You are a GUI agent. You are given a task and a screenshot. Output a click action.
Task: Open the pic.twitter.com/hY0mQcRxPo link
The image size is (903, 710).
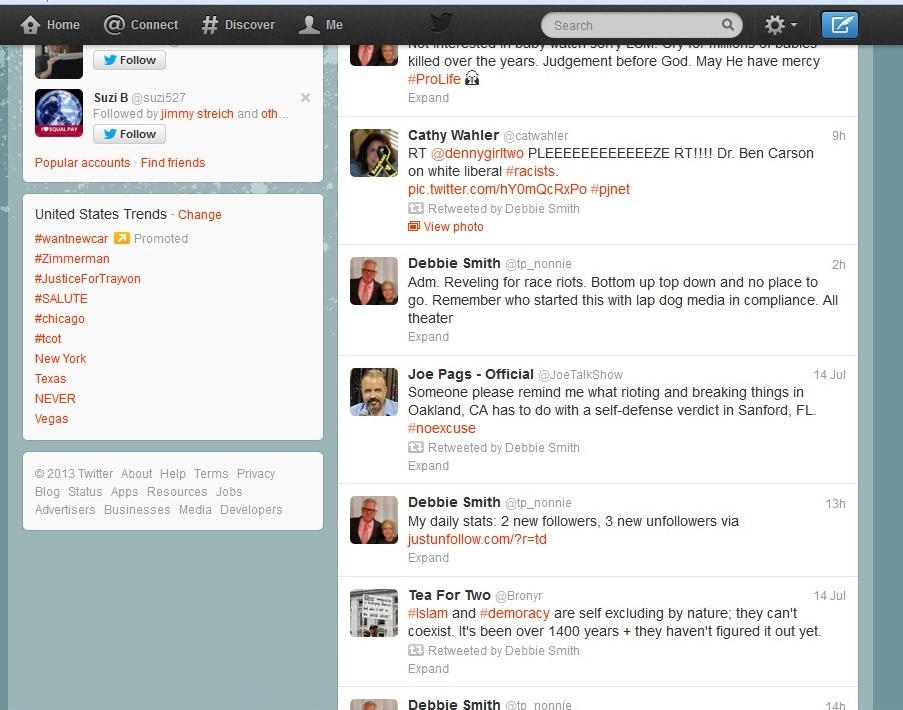coord(498,189)
